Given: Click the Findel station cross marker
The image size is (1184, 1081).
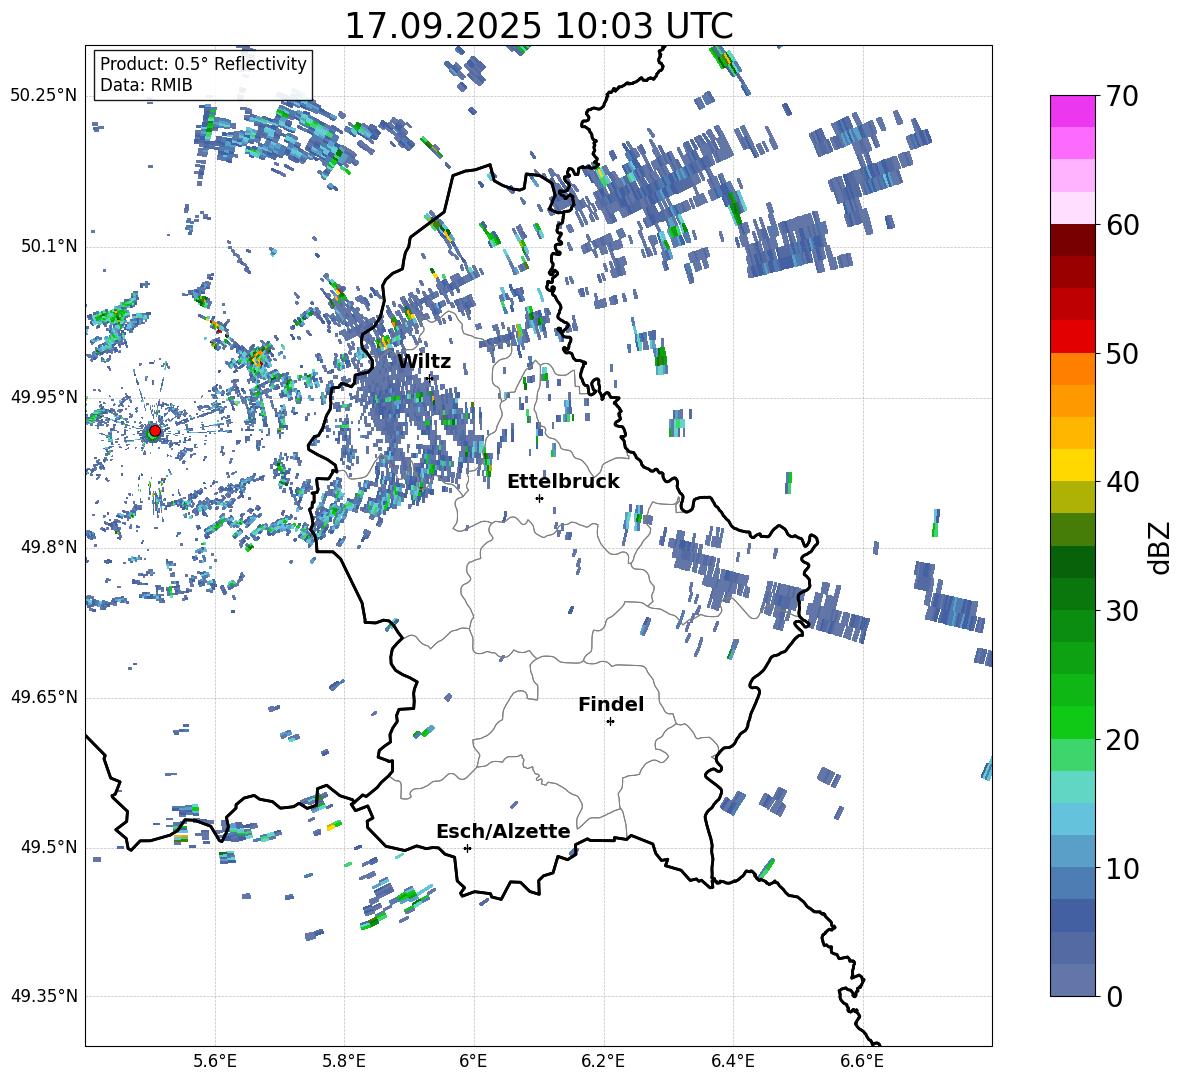Looking at the screenshot, I should pos(610,722).
